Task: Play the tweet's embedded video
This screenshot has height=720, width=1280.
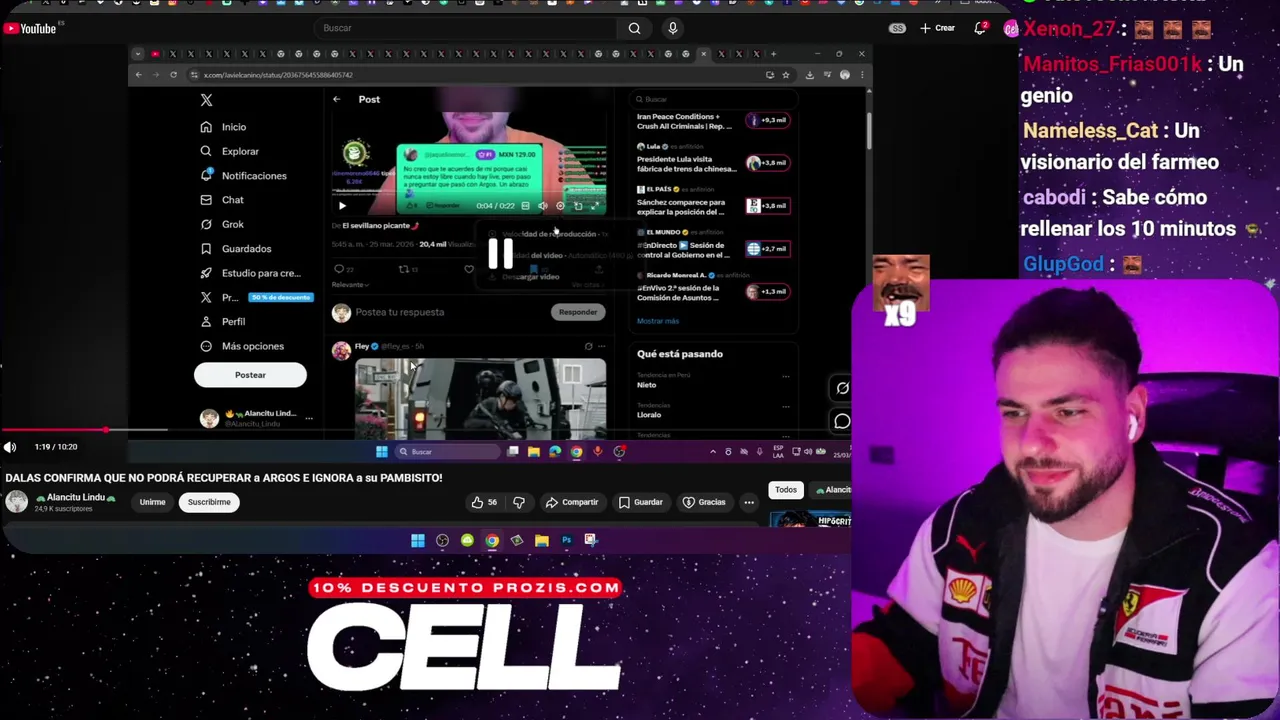Action: point(342,206)
